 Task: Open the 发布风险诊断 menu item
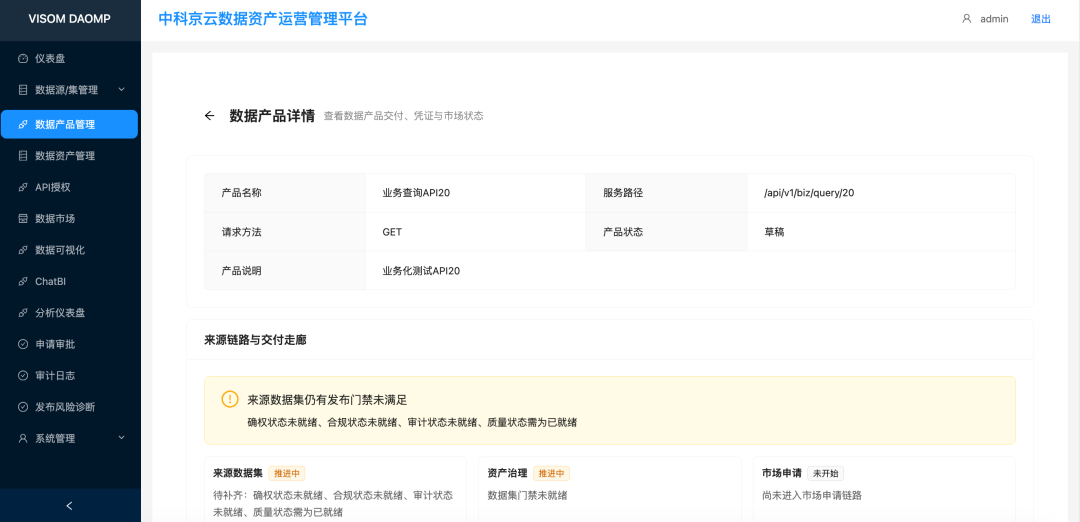point(70,406)
